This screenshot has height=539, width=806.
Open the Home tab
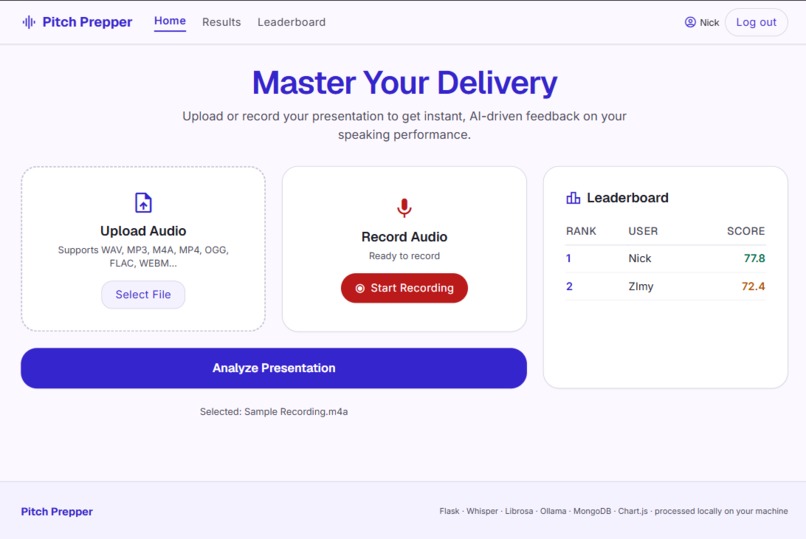pyautogui.click(x=170, y=21)
